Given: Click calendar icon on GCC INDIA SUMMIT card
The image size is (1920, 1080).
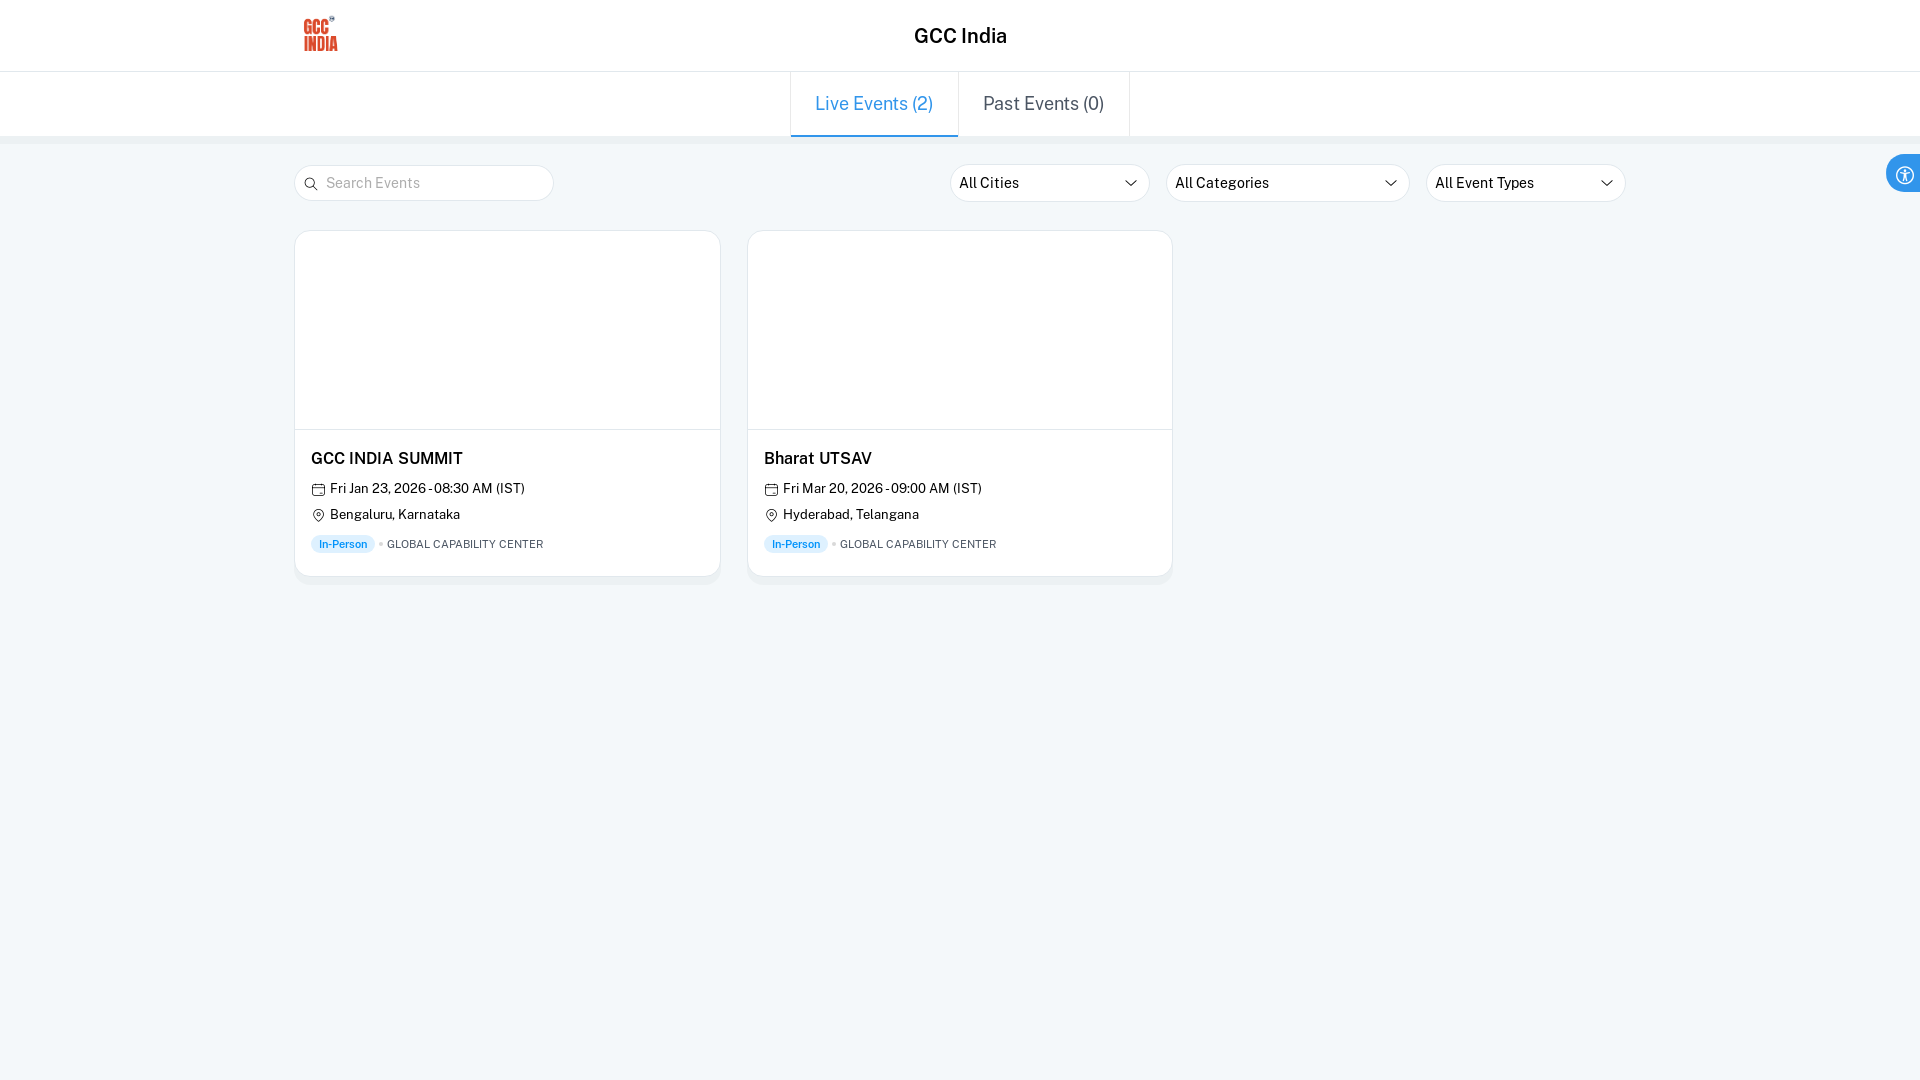Looking at the screenshot, I should (318, 489).
